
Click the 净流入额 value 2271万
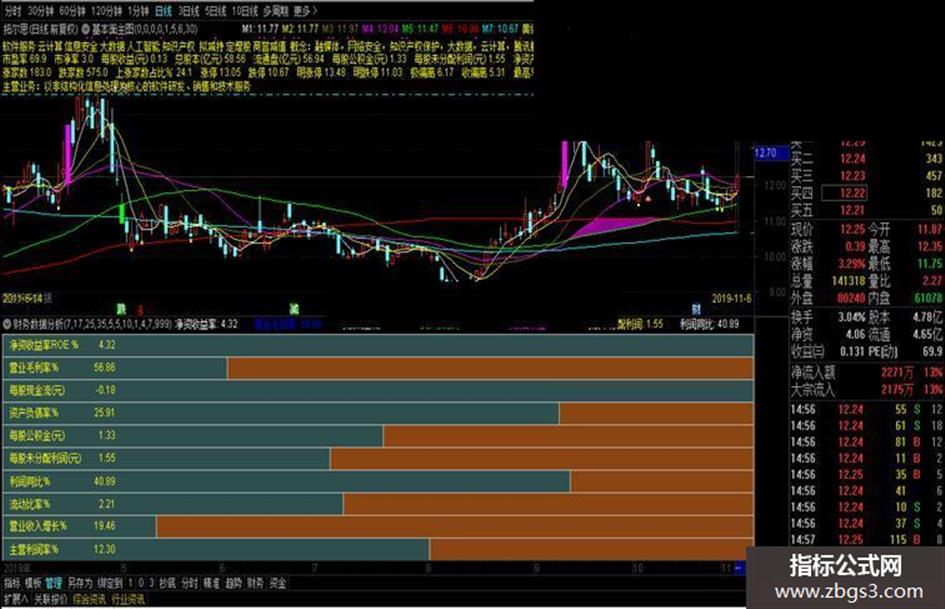tap(897, 373)
